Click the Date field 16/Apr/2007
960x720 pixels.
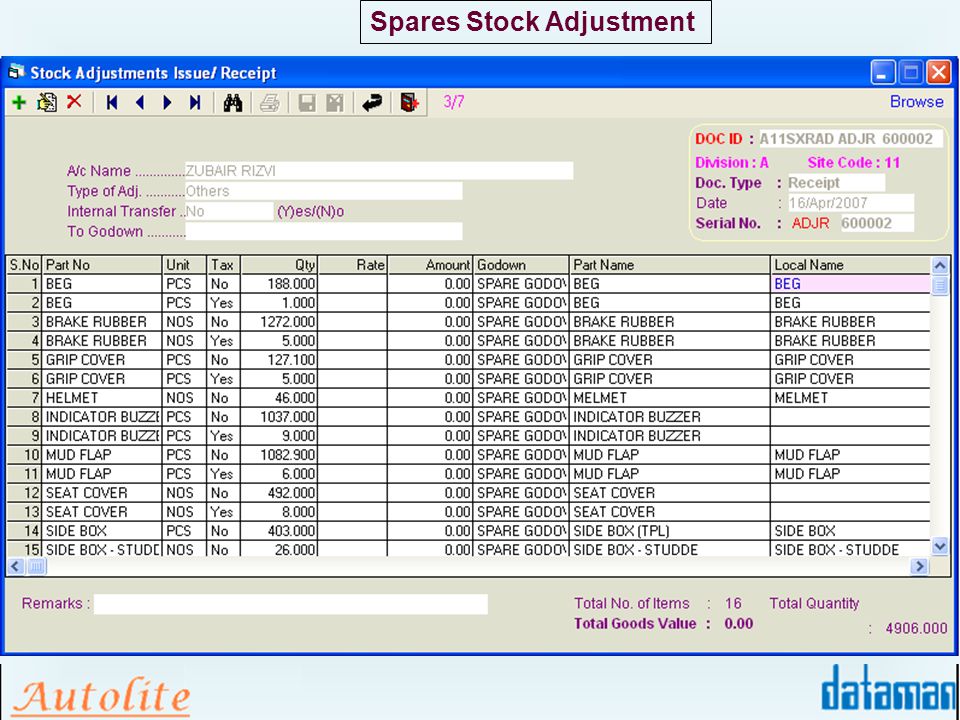tap(850, 203)
